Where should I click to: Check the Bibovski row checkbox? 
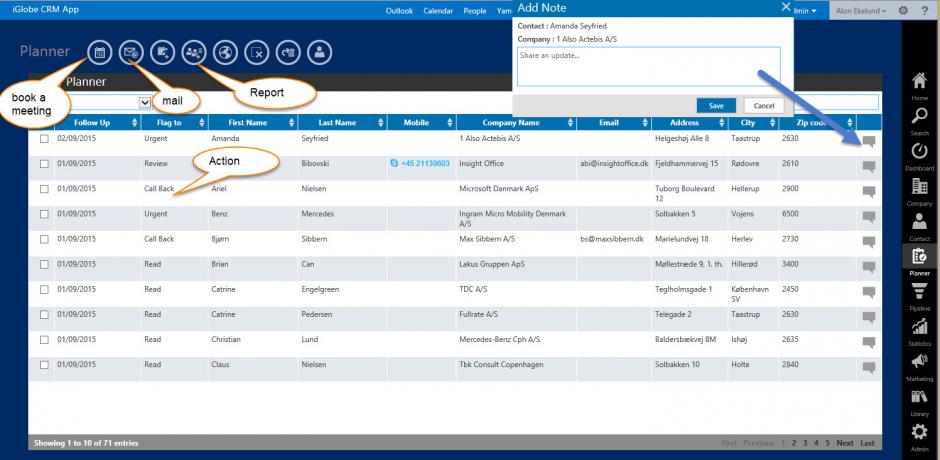[x=44, y=164]
